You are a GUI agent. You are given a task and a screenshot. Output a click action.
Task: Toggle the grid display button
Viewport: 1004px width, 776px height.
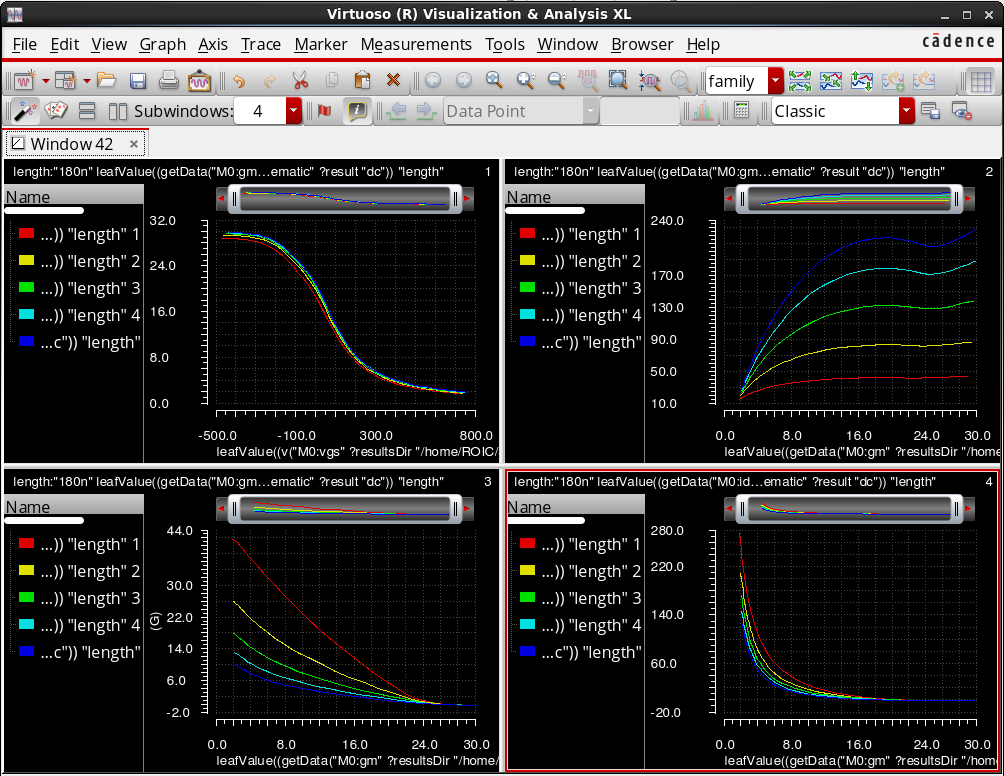point(982,81)
